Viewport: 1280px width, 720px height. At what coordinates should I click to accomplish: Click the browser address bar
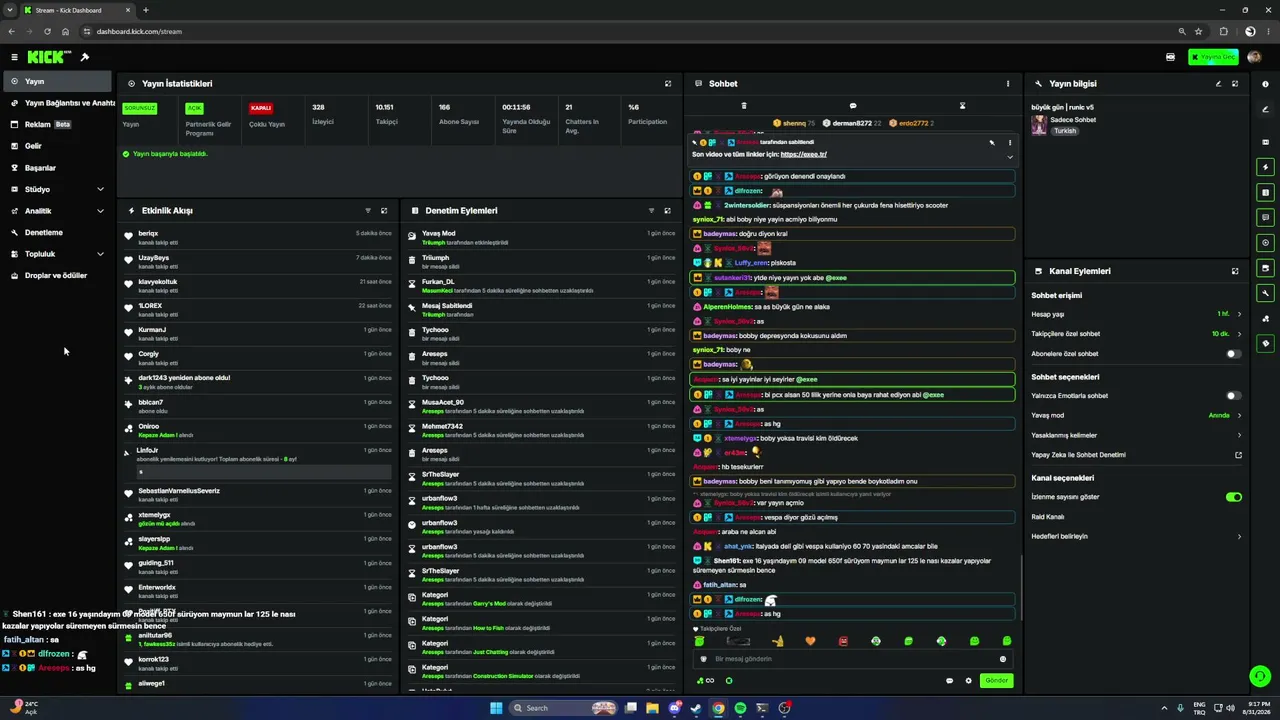[x=630, y=31]
